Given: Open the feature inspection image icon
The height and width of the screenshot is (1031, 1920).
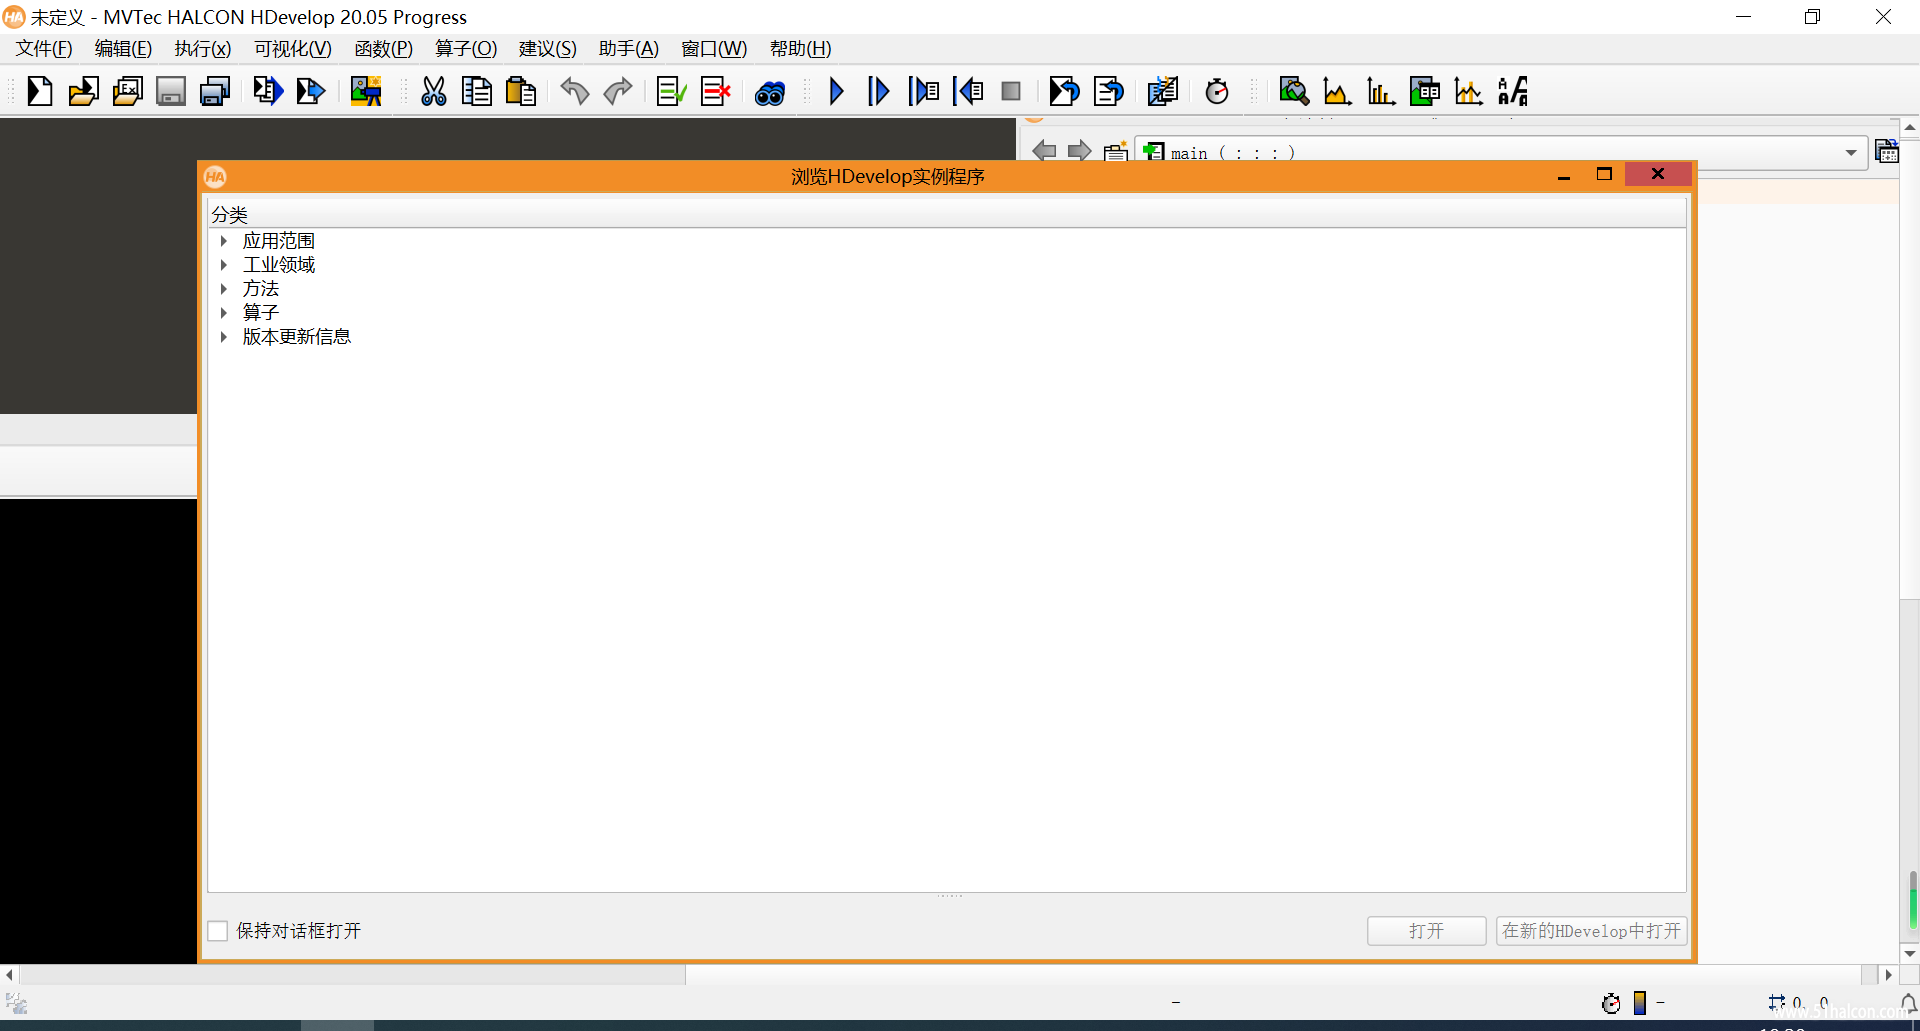Looking at the screenshot, I should click(1425, 92).
